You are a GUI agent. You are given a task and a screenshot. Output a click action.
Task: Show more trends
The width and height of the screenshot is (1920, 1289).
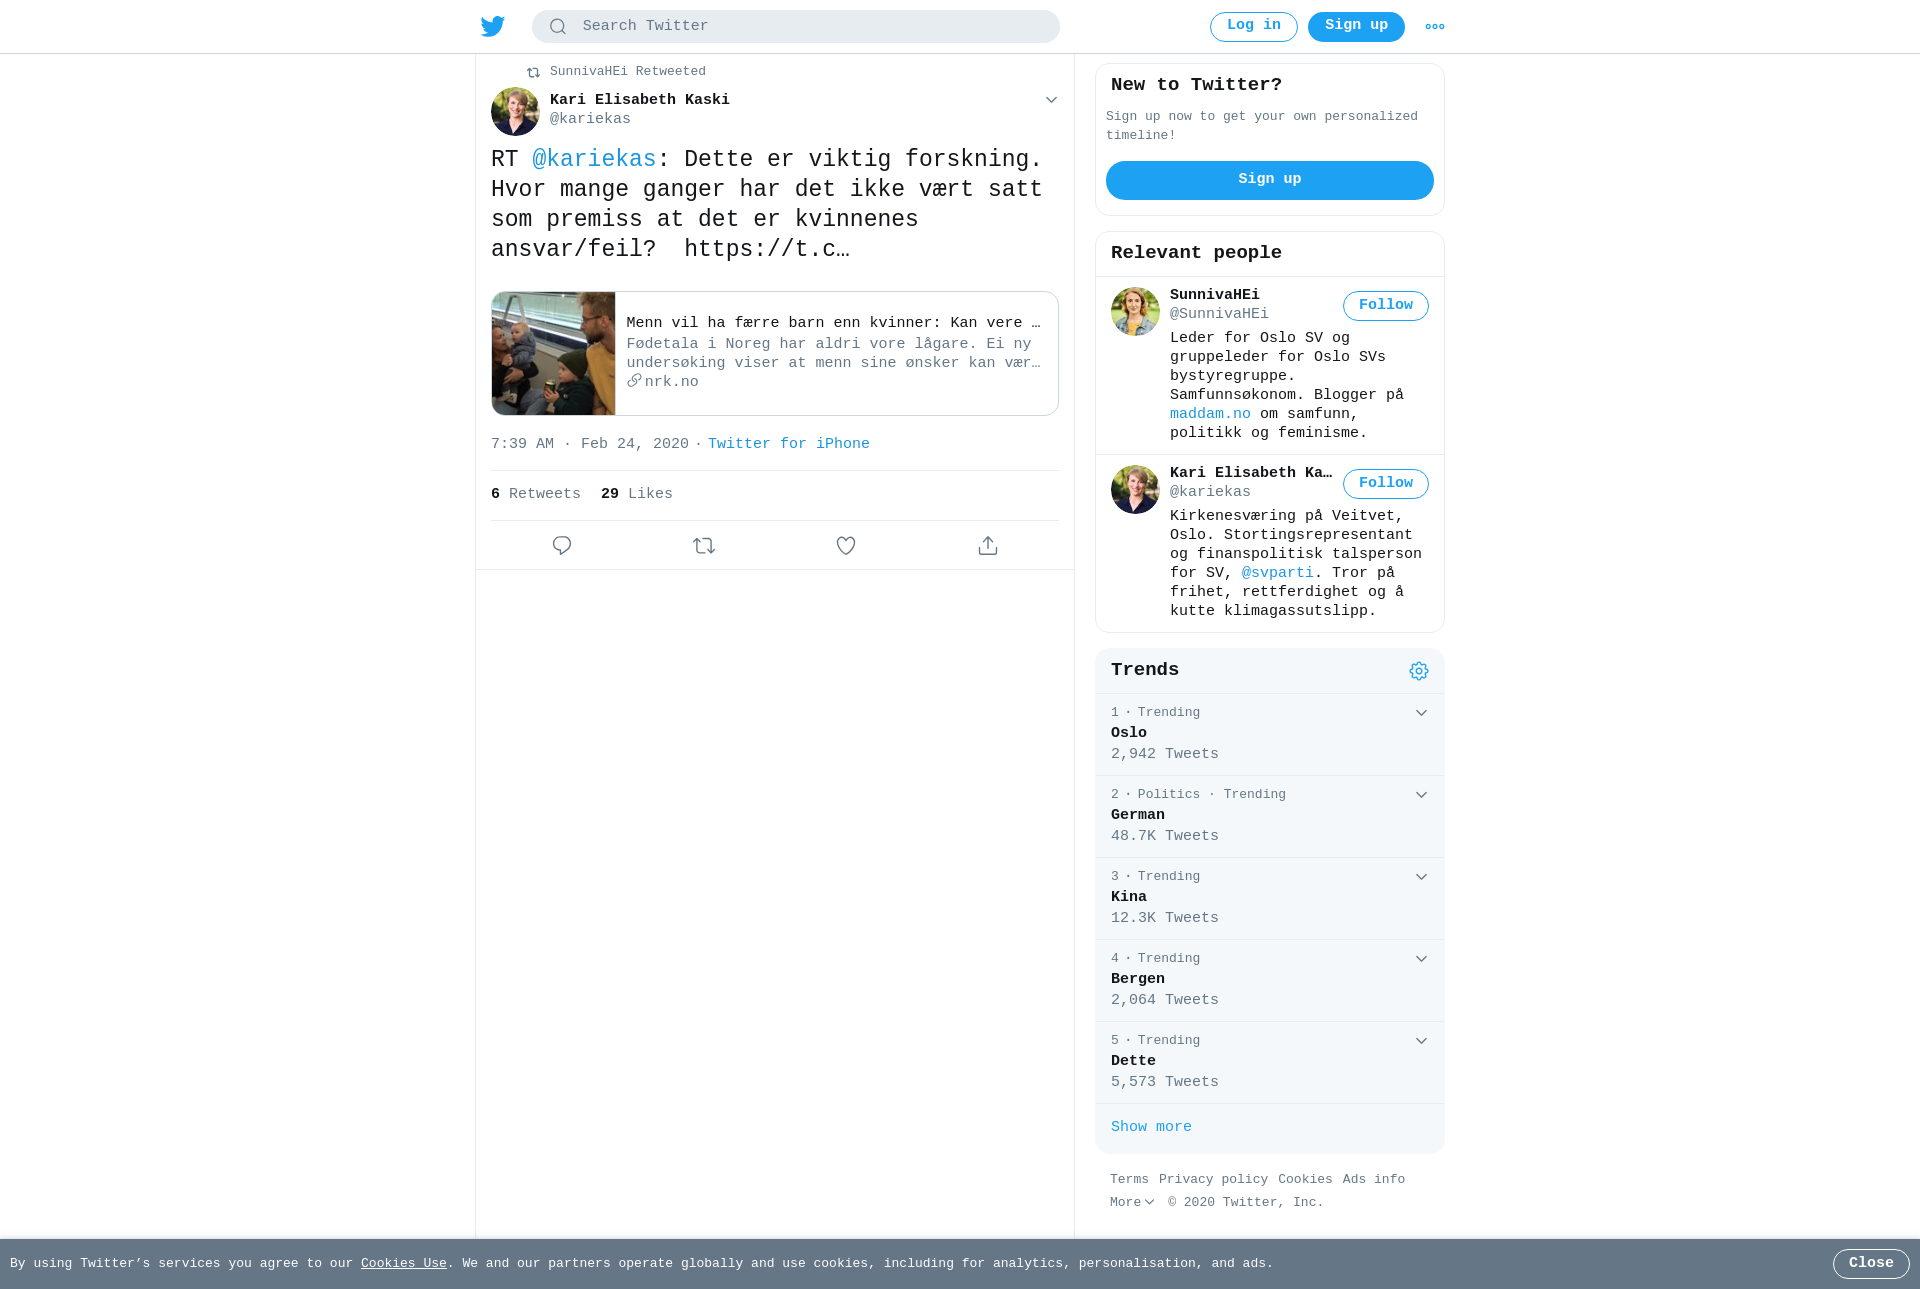1151,1127
